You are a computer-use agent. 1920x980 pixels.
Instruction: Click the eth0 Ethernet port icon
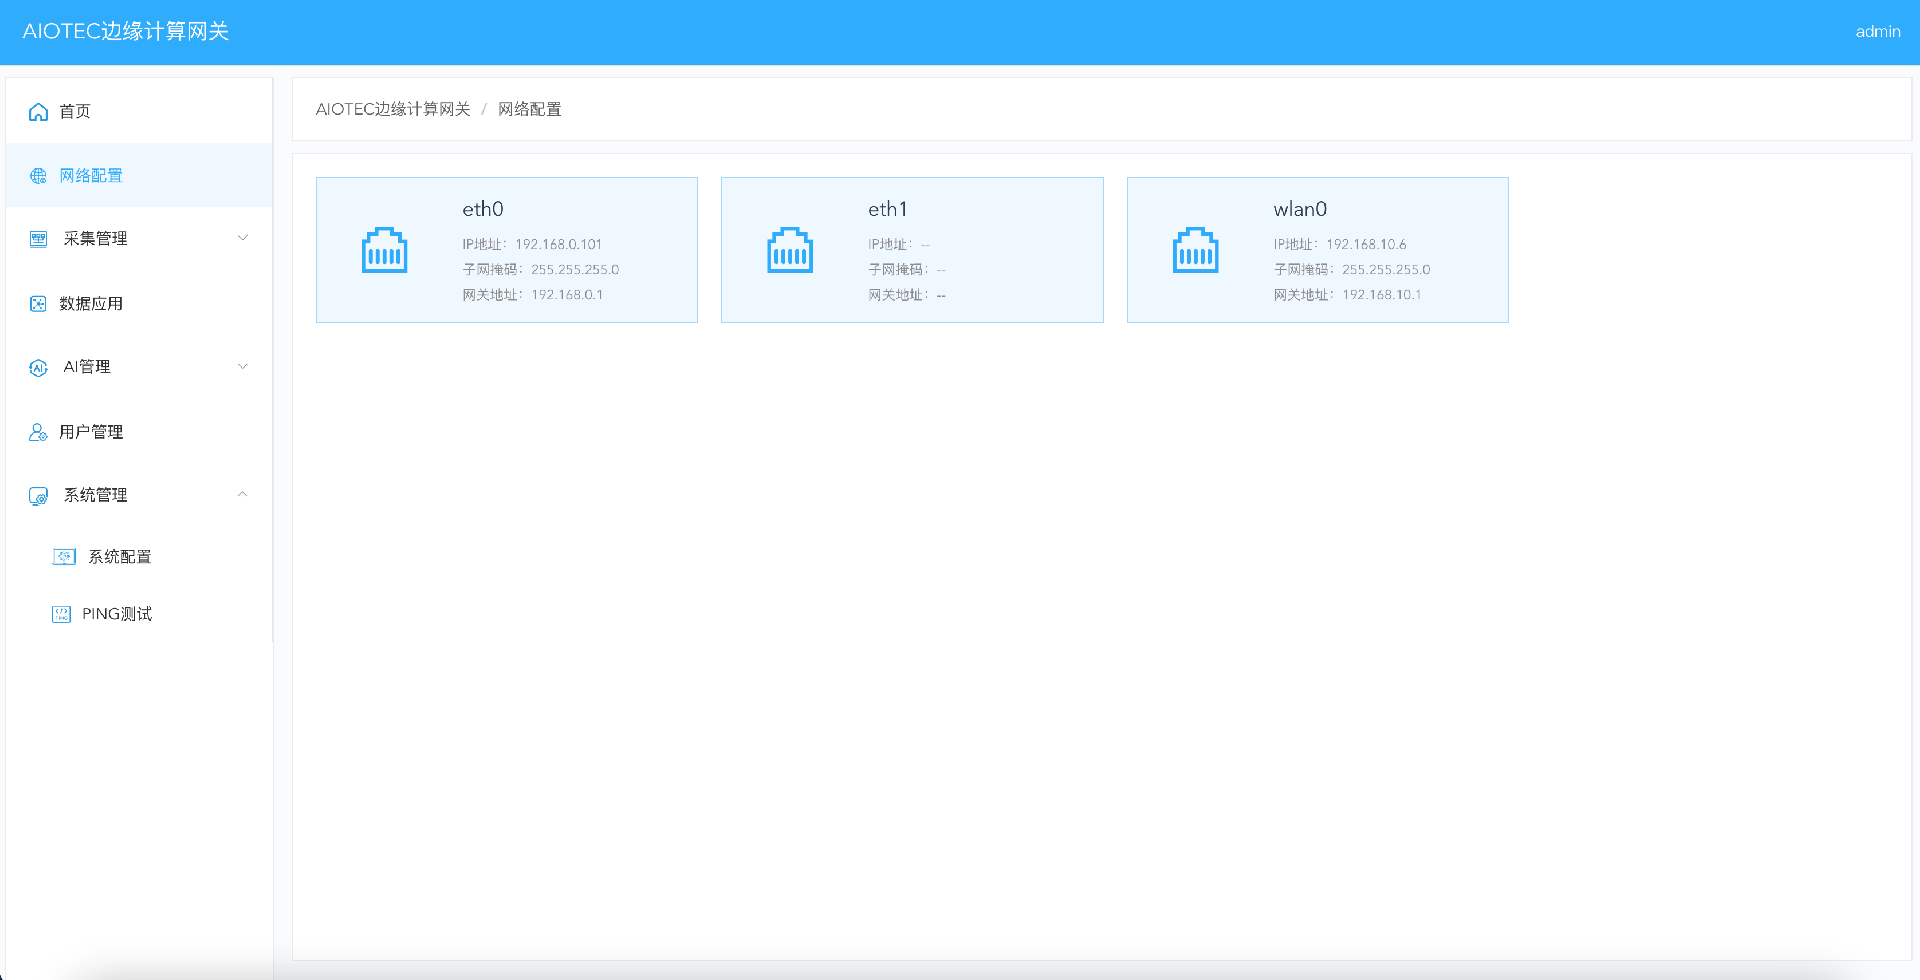[384, 250]
